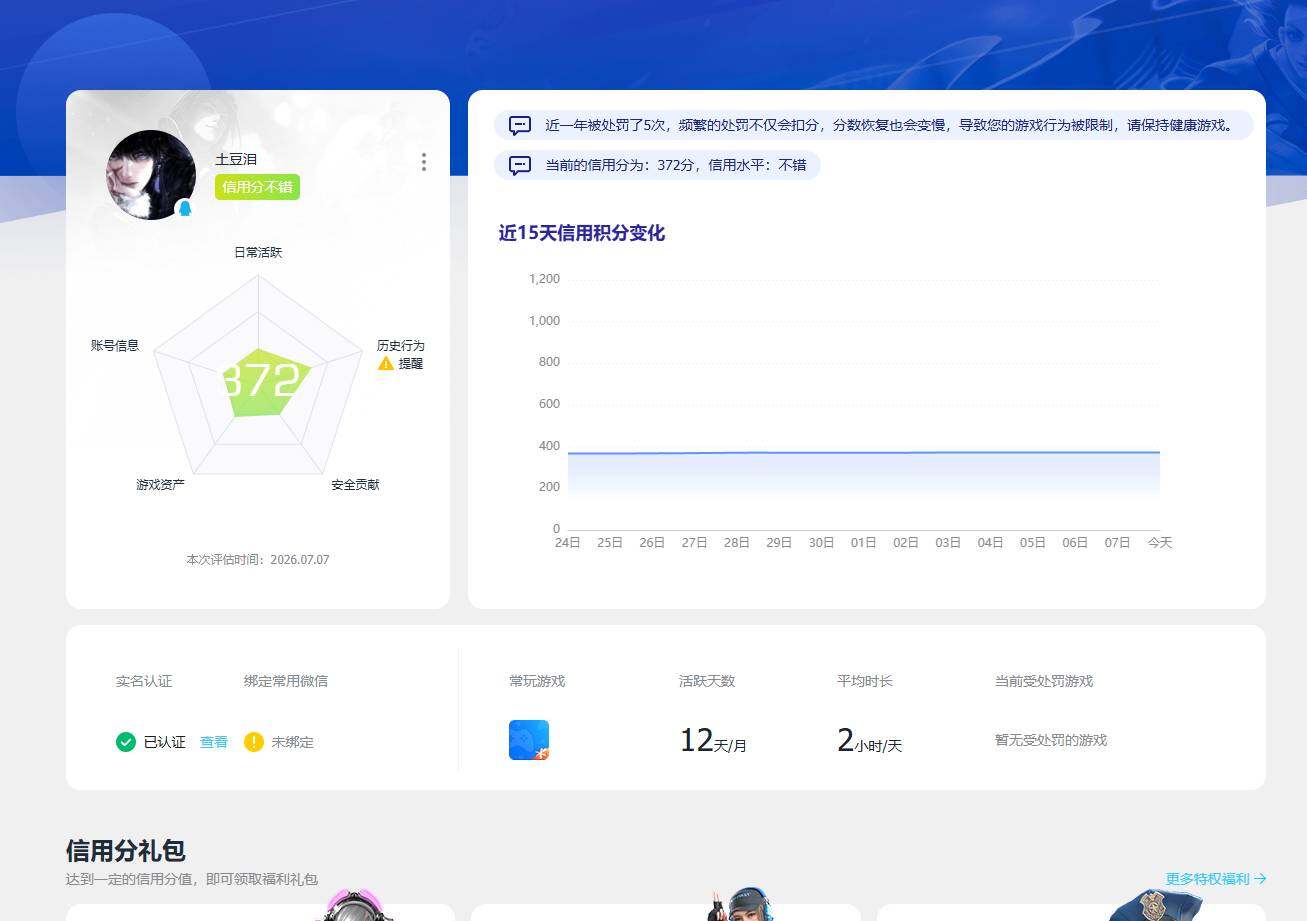Click the chat bubble icon before 近一年被处罚
This screenshot has height=921, width=1307.
[x=520, y=126]
